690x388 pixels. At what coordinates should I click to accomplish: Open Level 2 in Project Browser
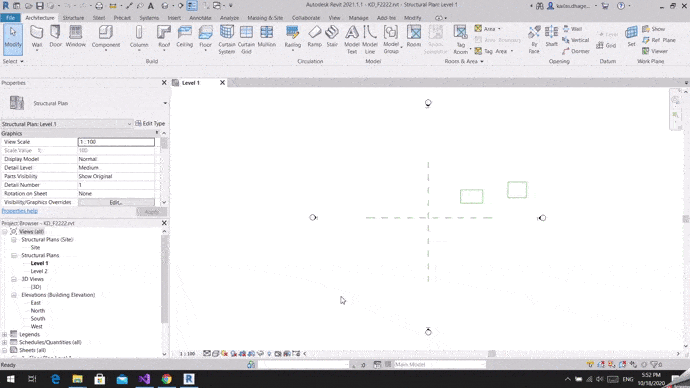(39, 271)
